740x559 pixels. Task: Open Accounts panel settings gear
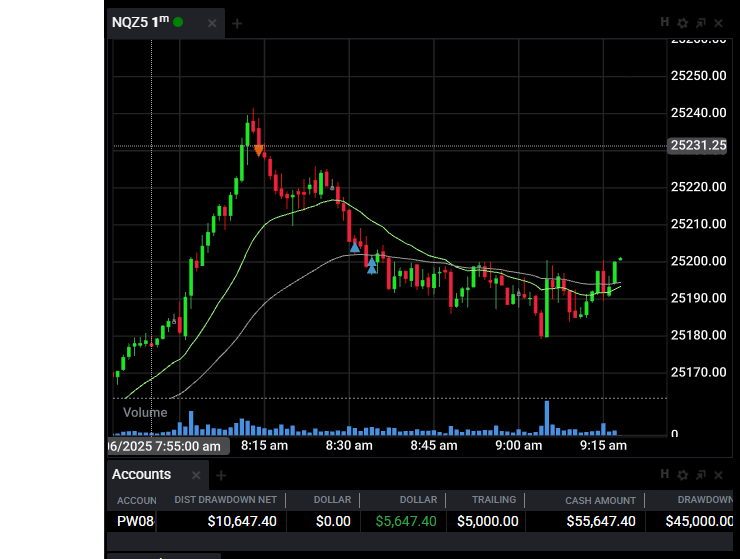pyautogui.click(x=682, y=475)
